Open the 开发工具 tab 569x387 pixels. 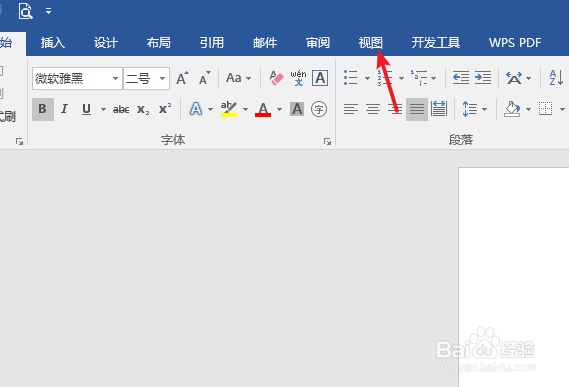pyautogui.click(x=435, y=43)
